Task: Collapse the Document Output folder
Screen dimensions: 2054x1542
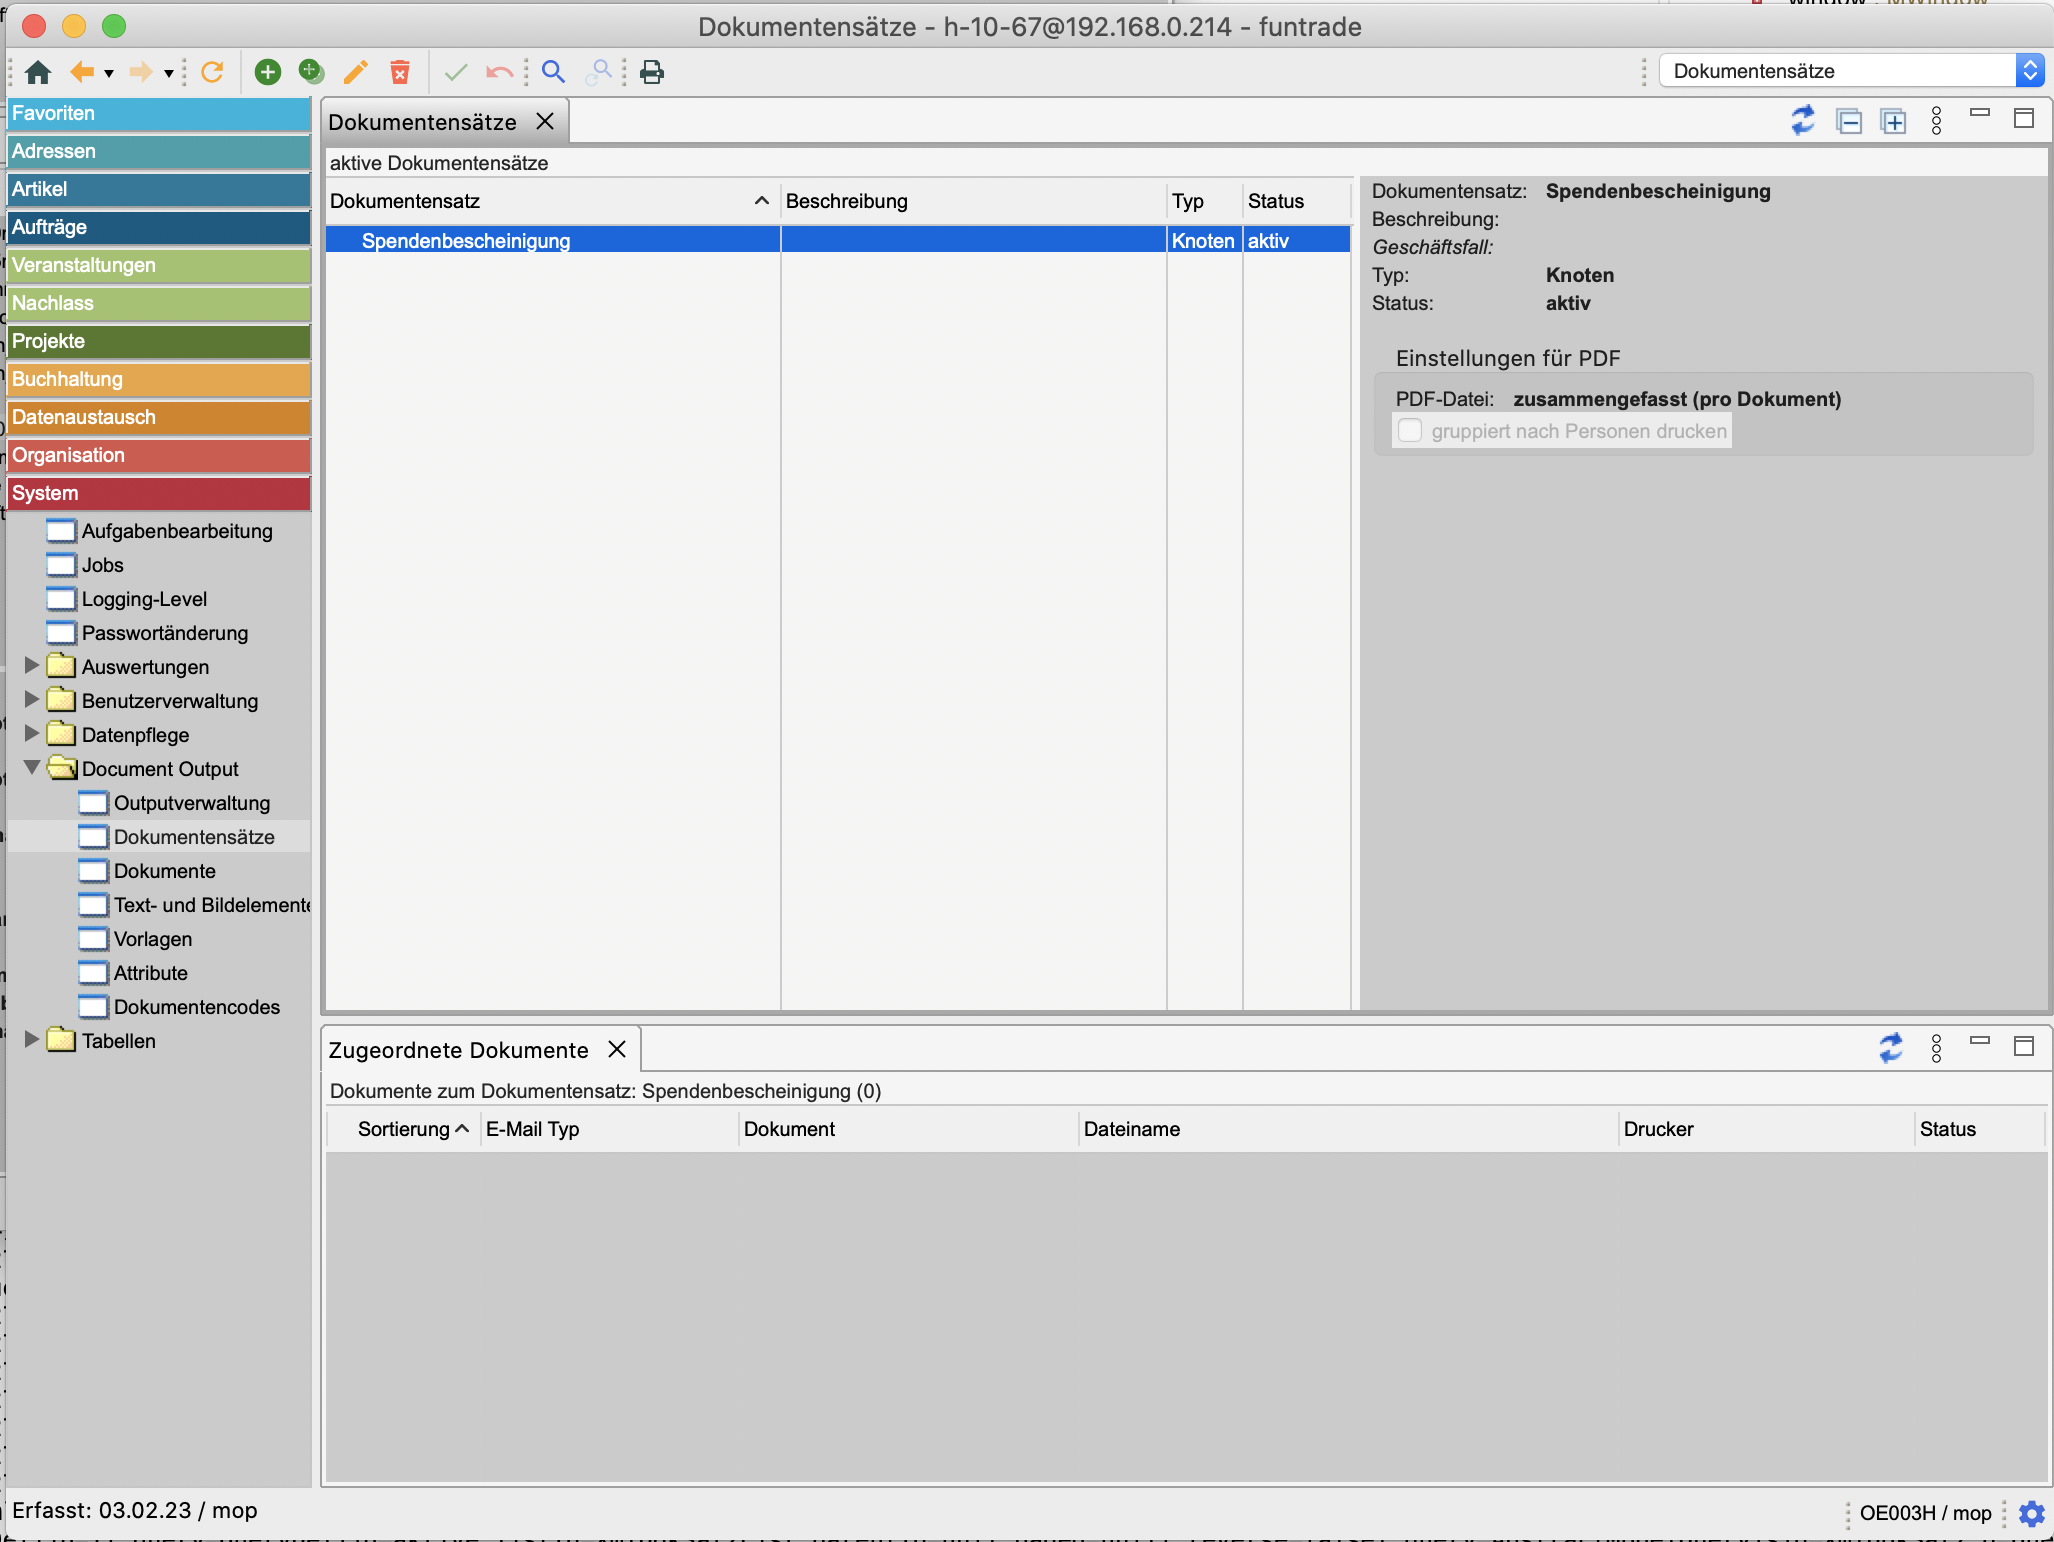Action: [32, 768]
